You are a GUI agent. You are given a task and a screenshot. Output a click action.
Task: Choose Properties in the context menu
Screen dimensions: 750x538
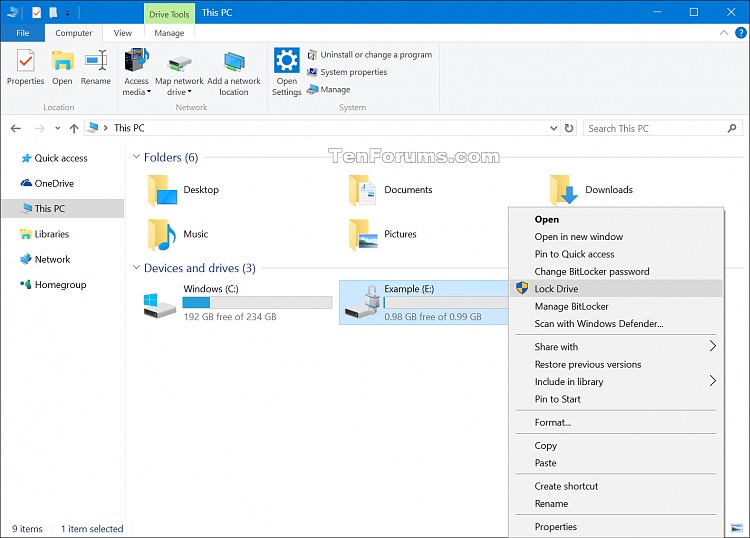pos(617,527)
